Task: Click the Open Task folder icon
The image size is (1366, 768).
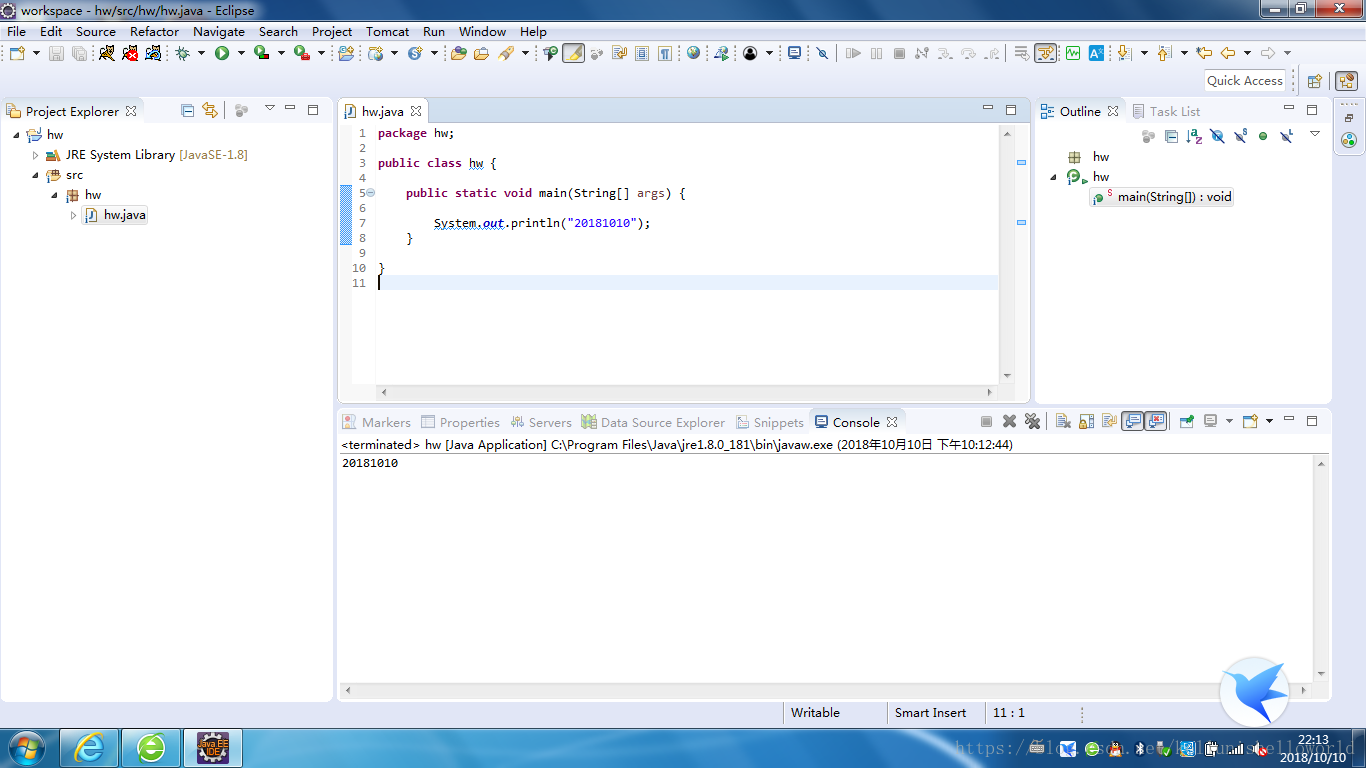Action: tap(481, 53)
